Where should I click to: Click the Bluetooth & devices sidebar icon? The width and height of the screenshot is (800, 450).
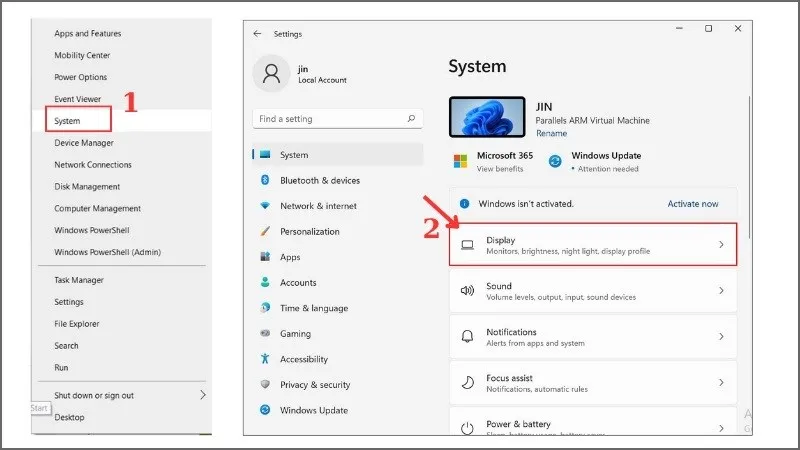pos(265,181)
